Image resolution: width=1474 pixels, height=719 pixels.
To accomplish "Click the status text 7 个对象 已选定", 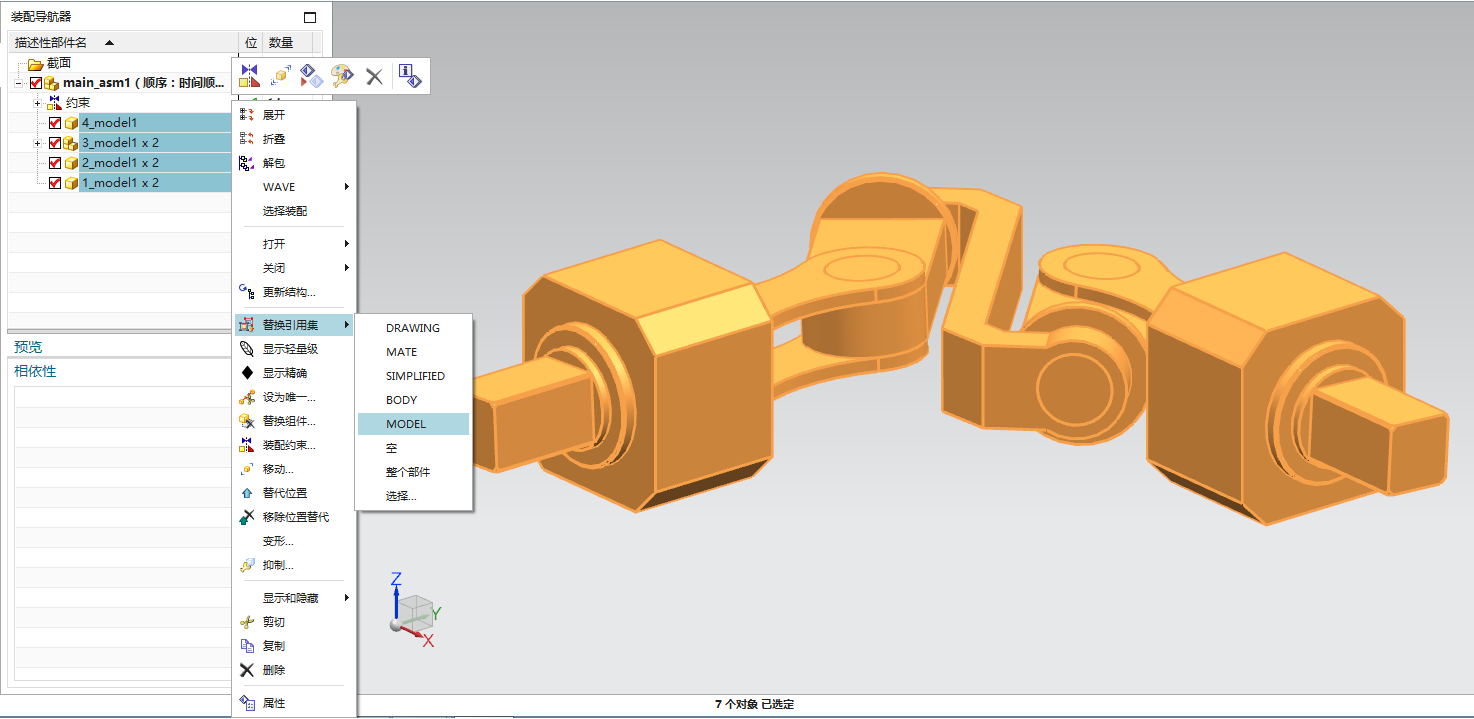I will 754,704.
